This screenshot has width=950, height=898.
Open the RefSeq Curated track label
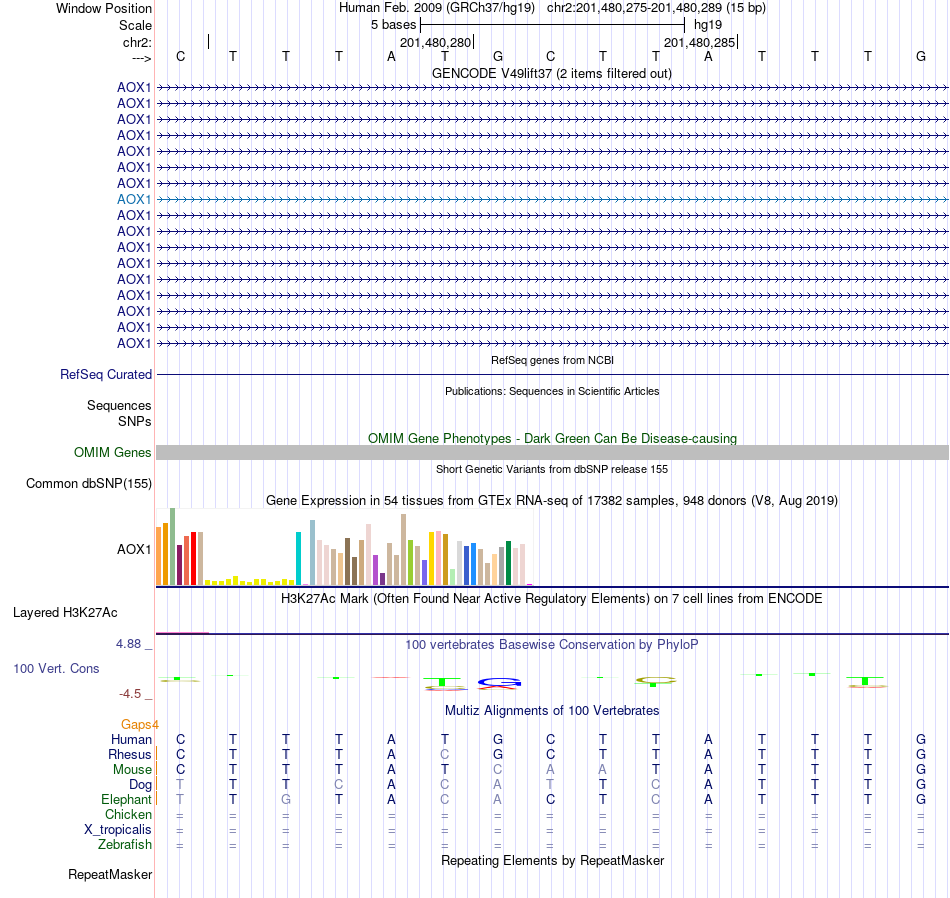106,374
